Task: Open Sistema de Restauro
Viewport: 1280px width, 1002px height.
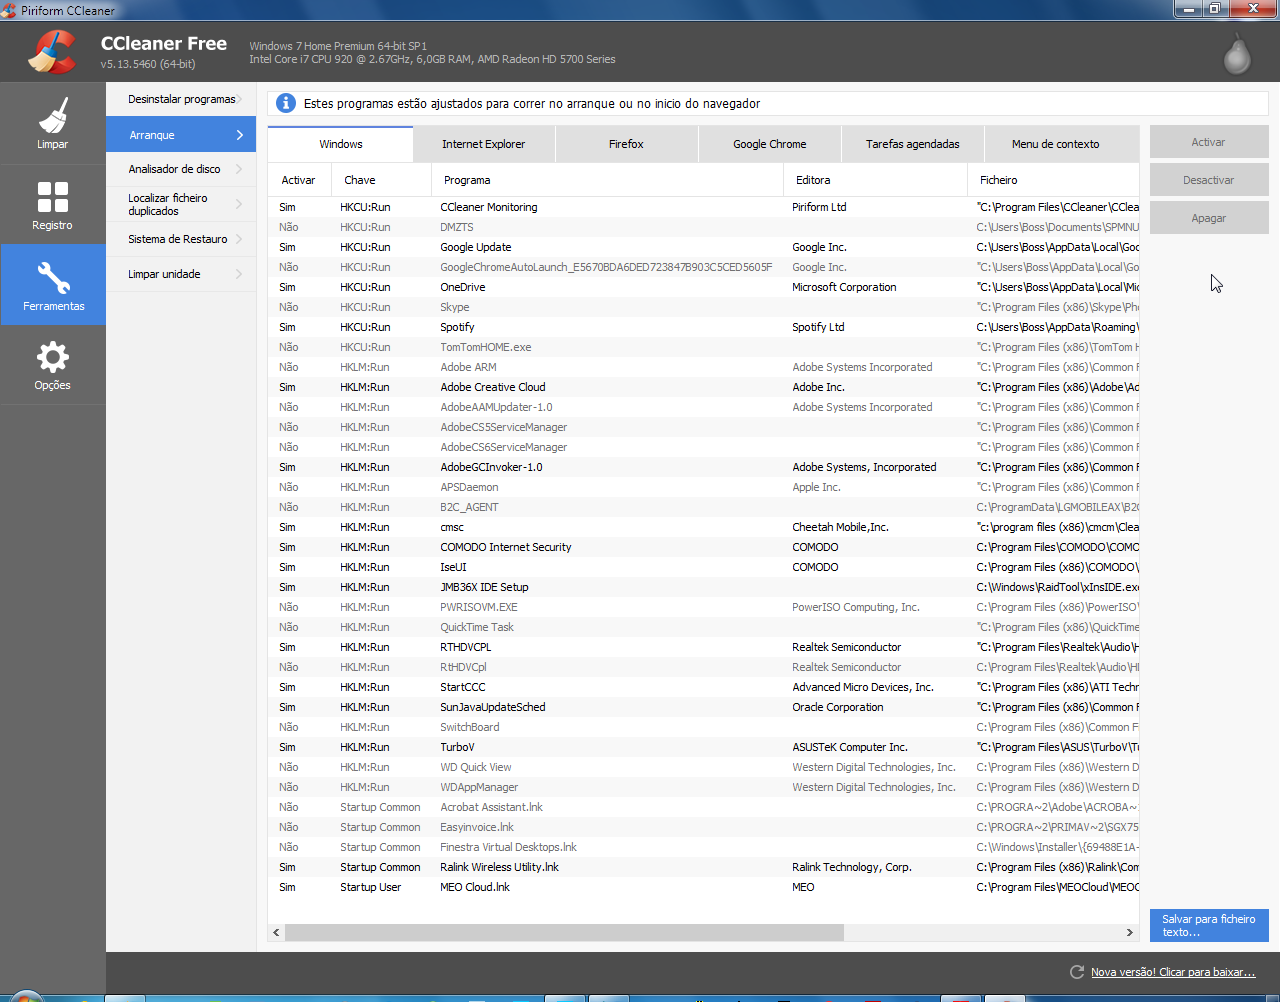Action: coord(181,239)
